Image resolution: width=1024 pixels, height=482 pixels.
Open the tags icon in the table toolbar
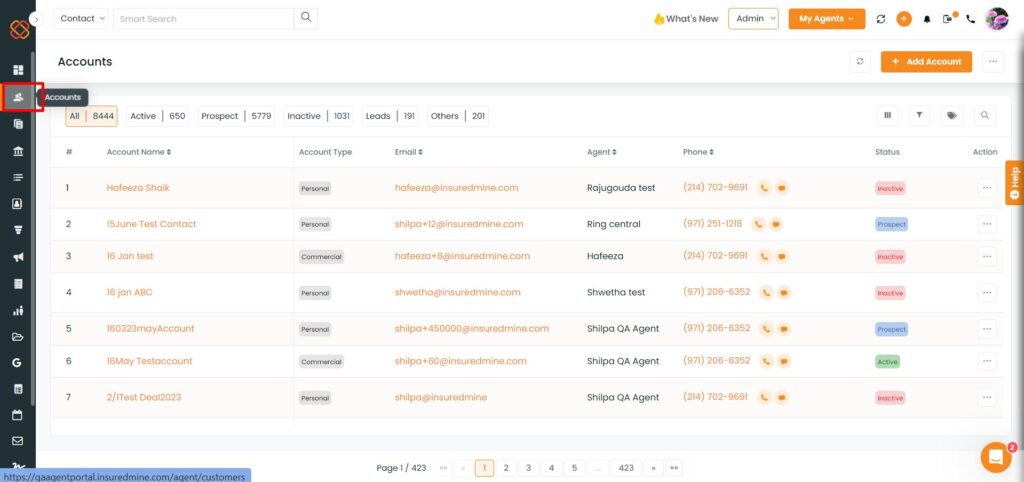[952, 116]
